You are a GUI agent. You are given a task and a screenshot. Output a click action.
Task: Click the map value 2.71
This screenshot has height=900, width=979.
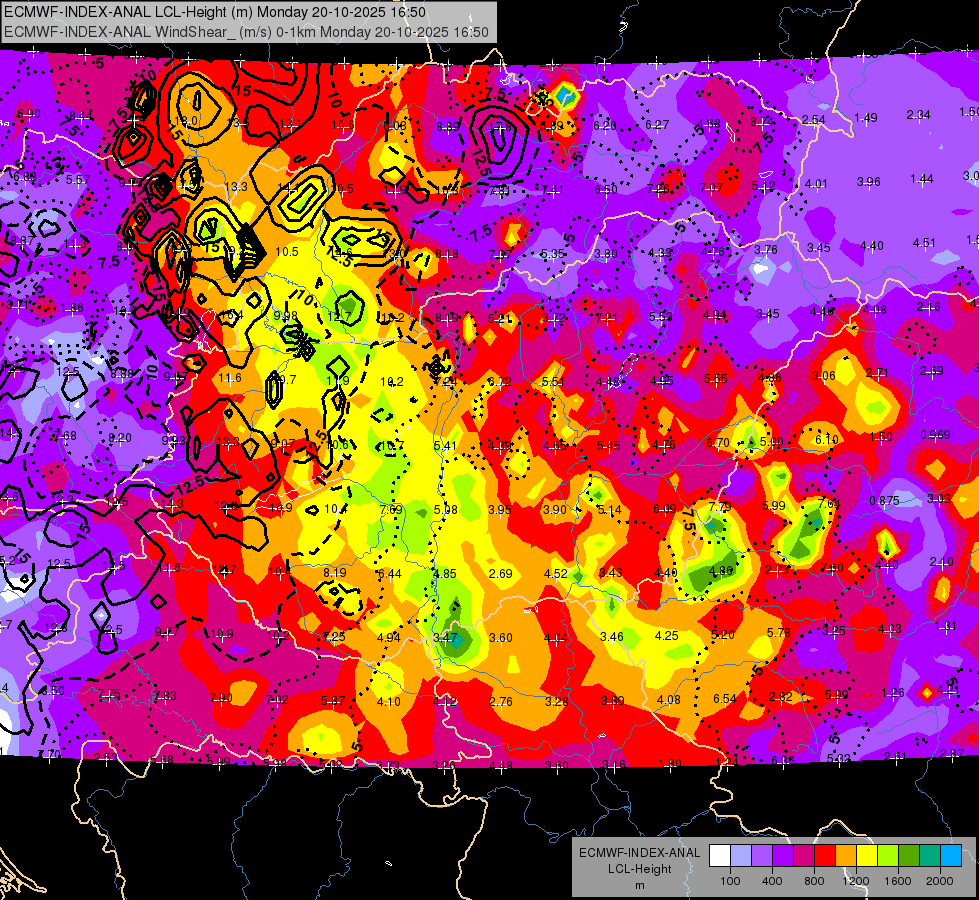(x=877, y=373)
